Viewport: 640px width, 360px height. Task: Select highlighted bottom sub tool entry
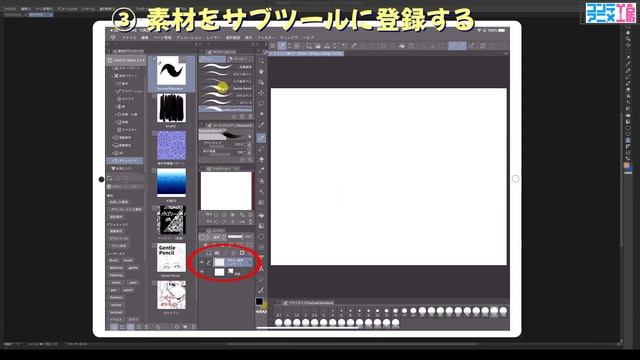pos(226,109)
